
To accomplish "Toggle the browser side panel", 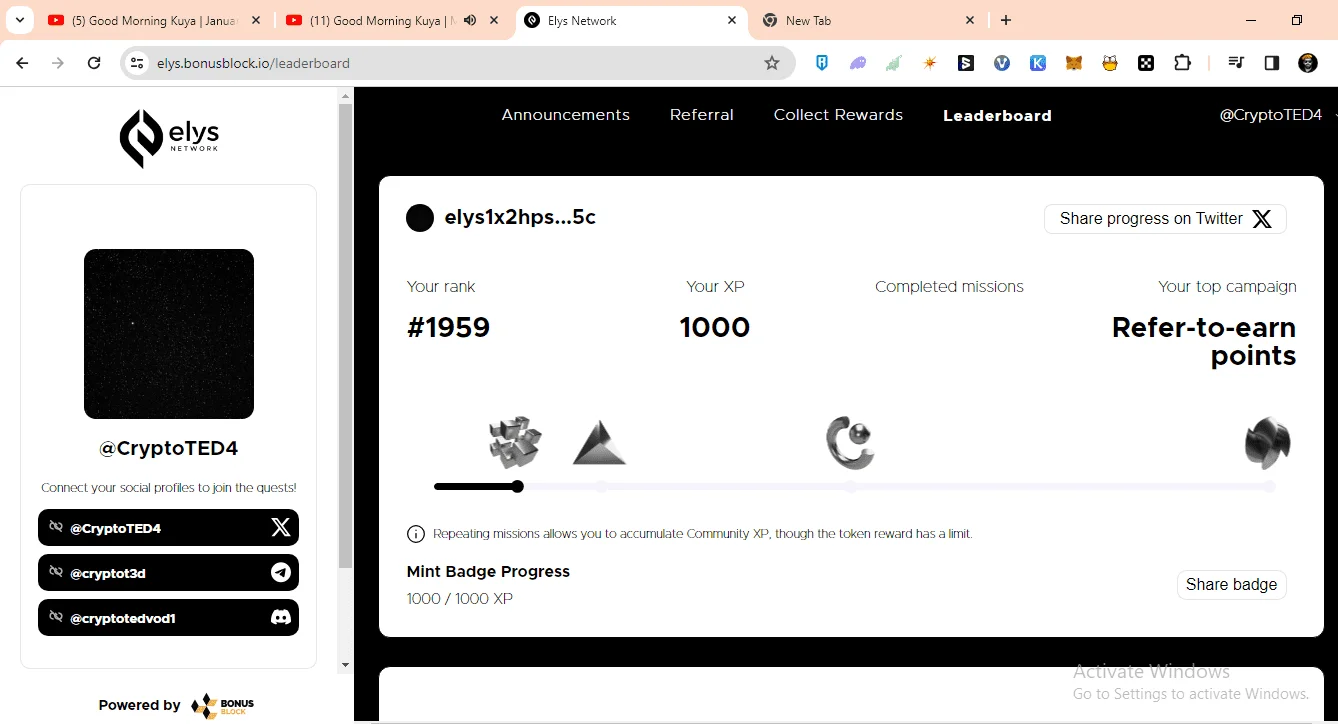I will tap(1272, 63).
